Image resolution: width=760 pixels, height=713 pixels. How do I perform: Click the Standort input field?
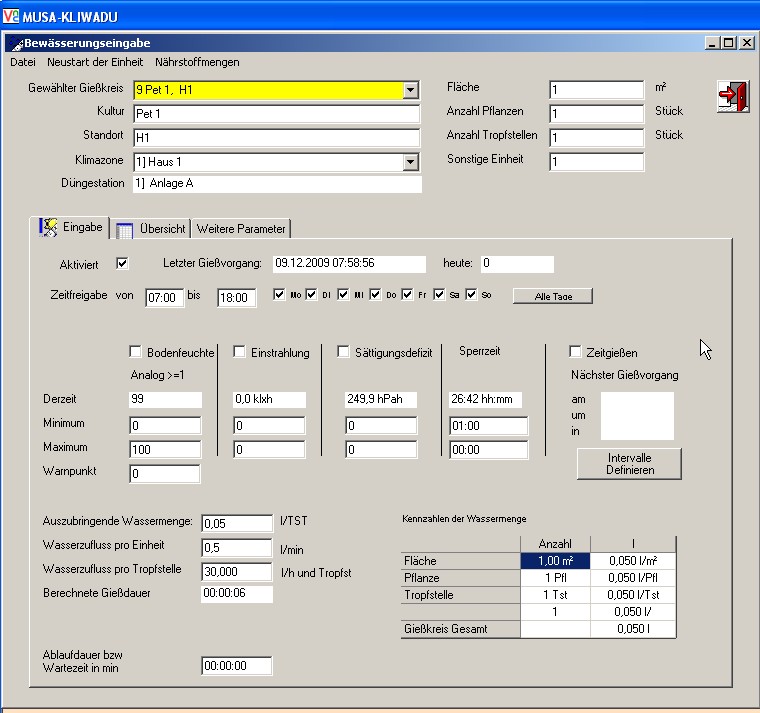pyautogui.click(x=277, y=138)
